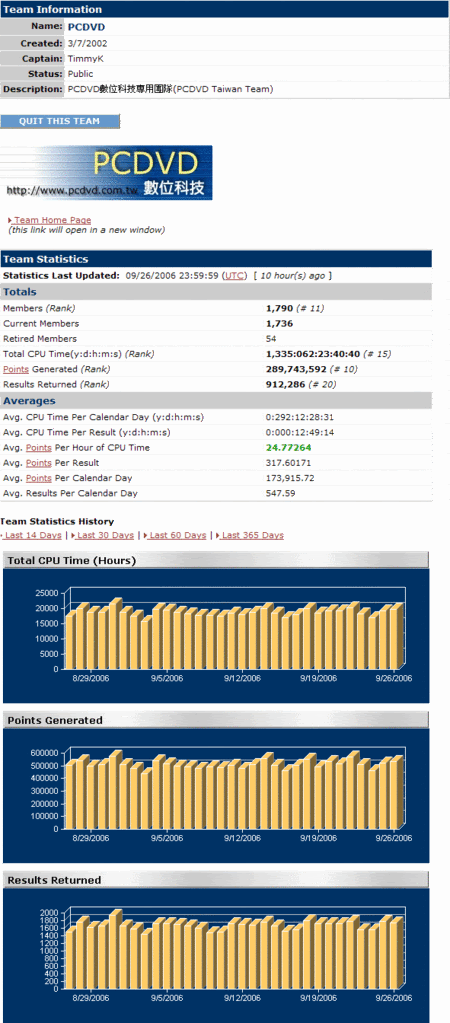The height and width of the screenshot is (1023, 450).
Task: Click the Averages section heading
Action: point(29,401)
